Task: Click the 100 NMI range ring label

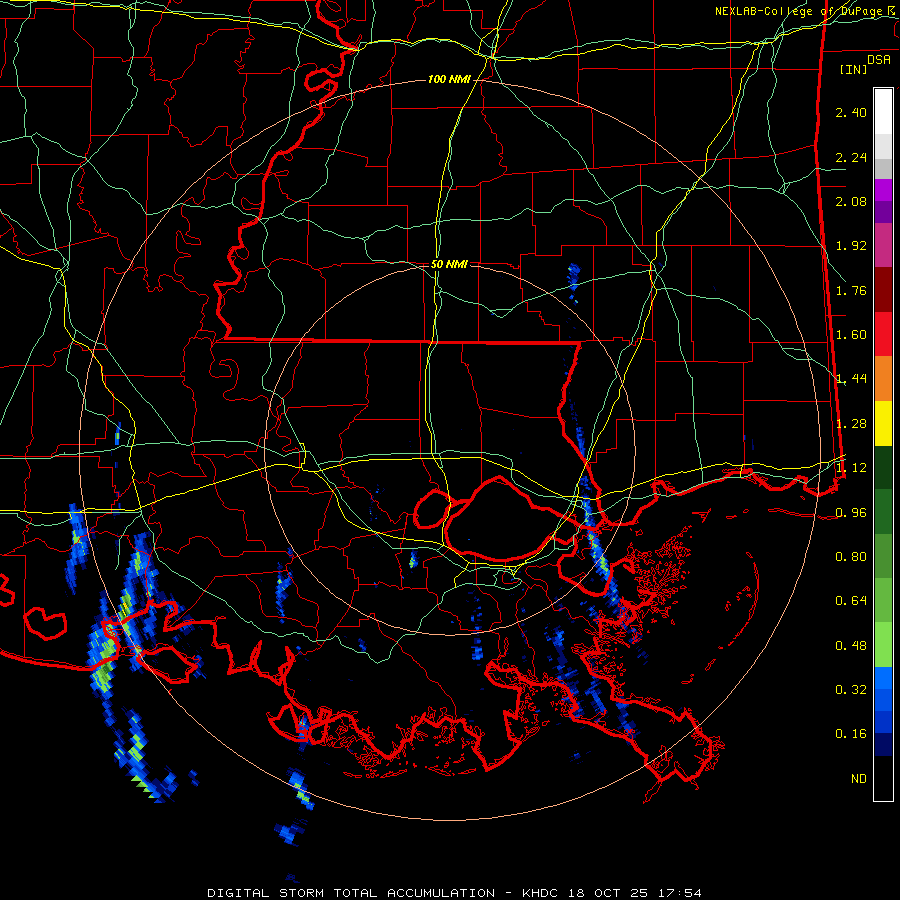Action: click(449, 79)
